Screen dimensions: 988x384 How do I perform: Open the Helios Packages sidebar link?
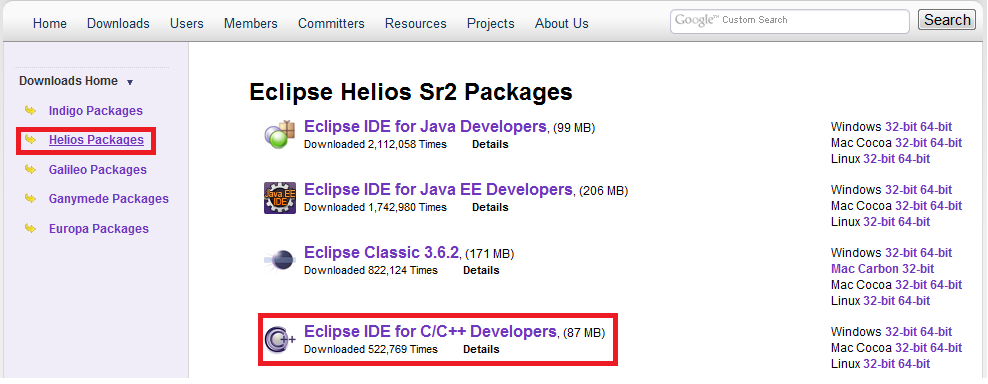(96, 140)
